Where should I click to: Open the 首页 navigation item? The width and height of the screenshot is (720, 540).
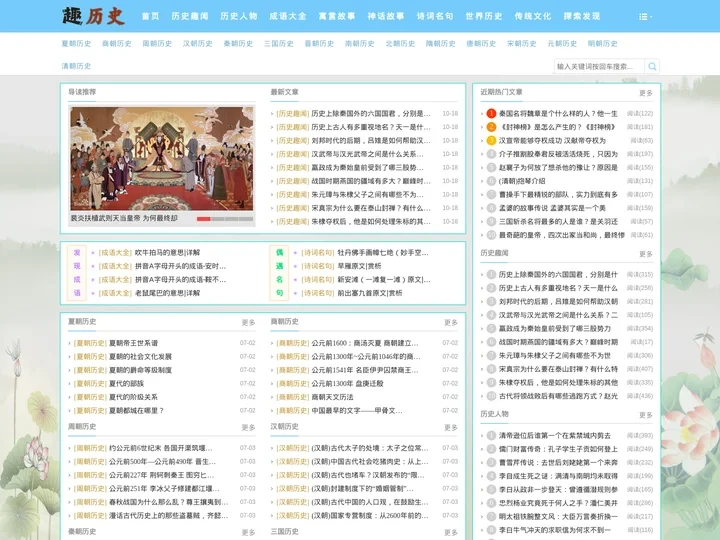[x=151, y=16]
